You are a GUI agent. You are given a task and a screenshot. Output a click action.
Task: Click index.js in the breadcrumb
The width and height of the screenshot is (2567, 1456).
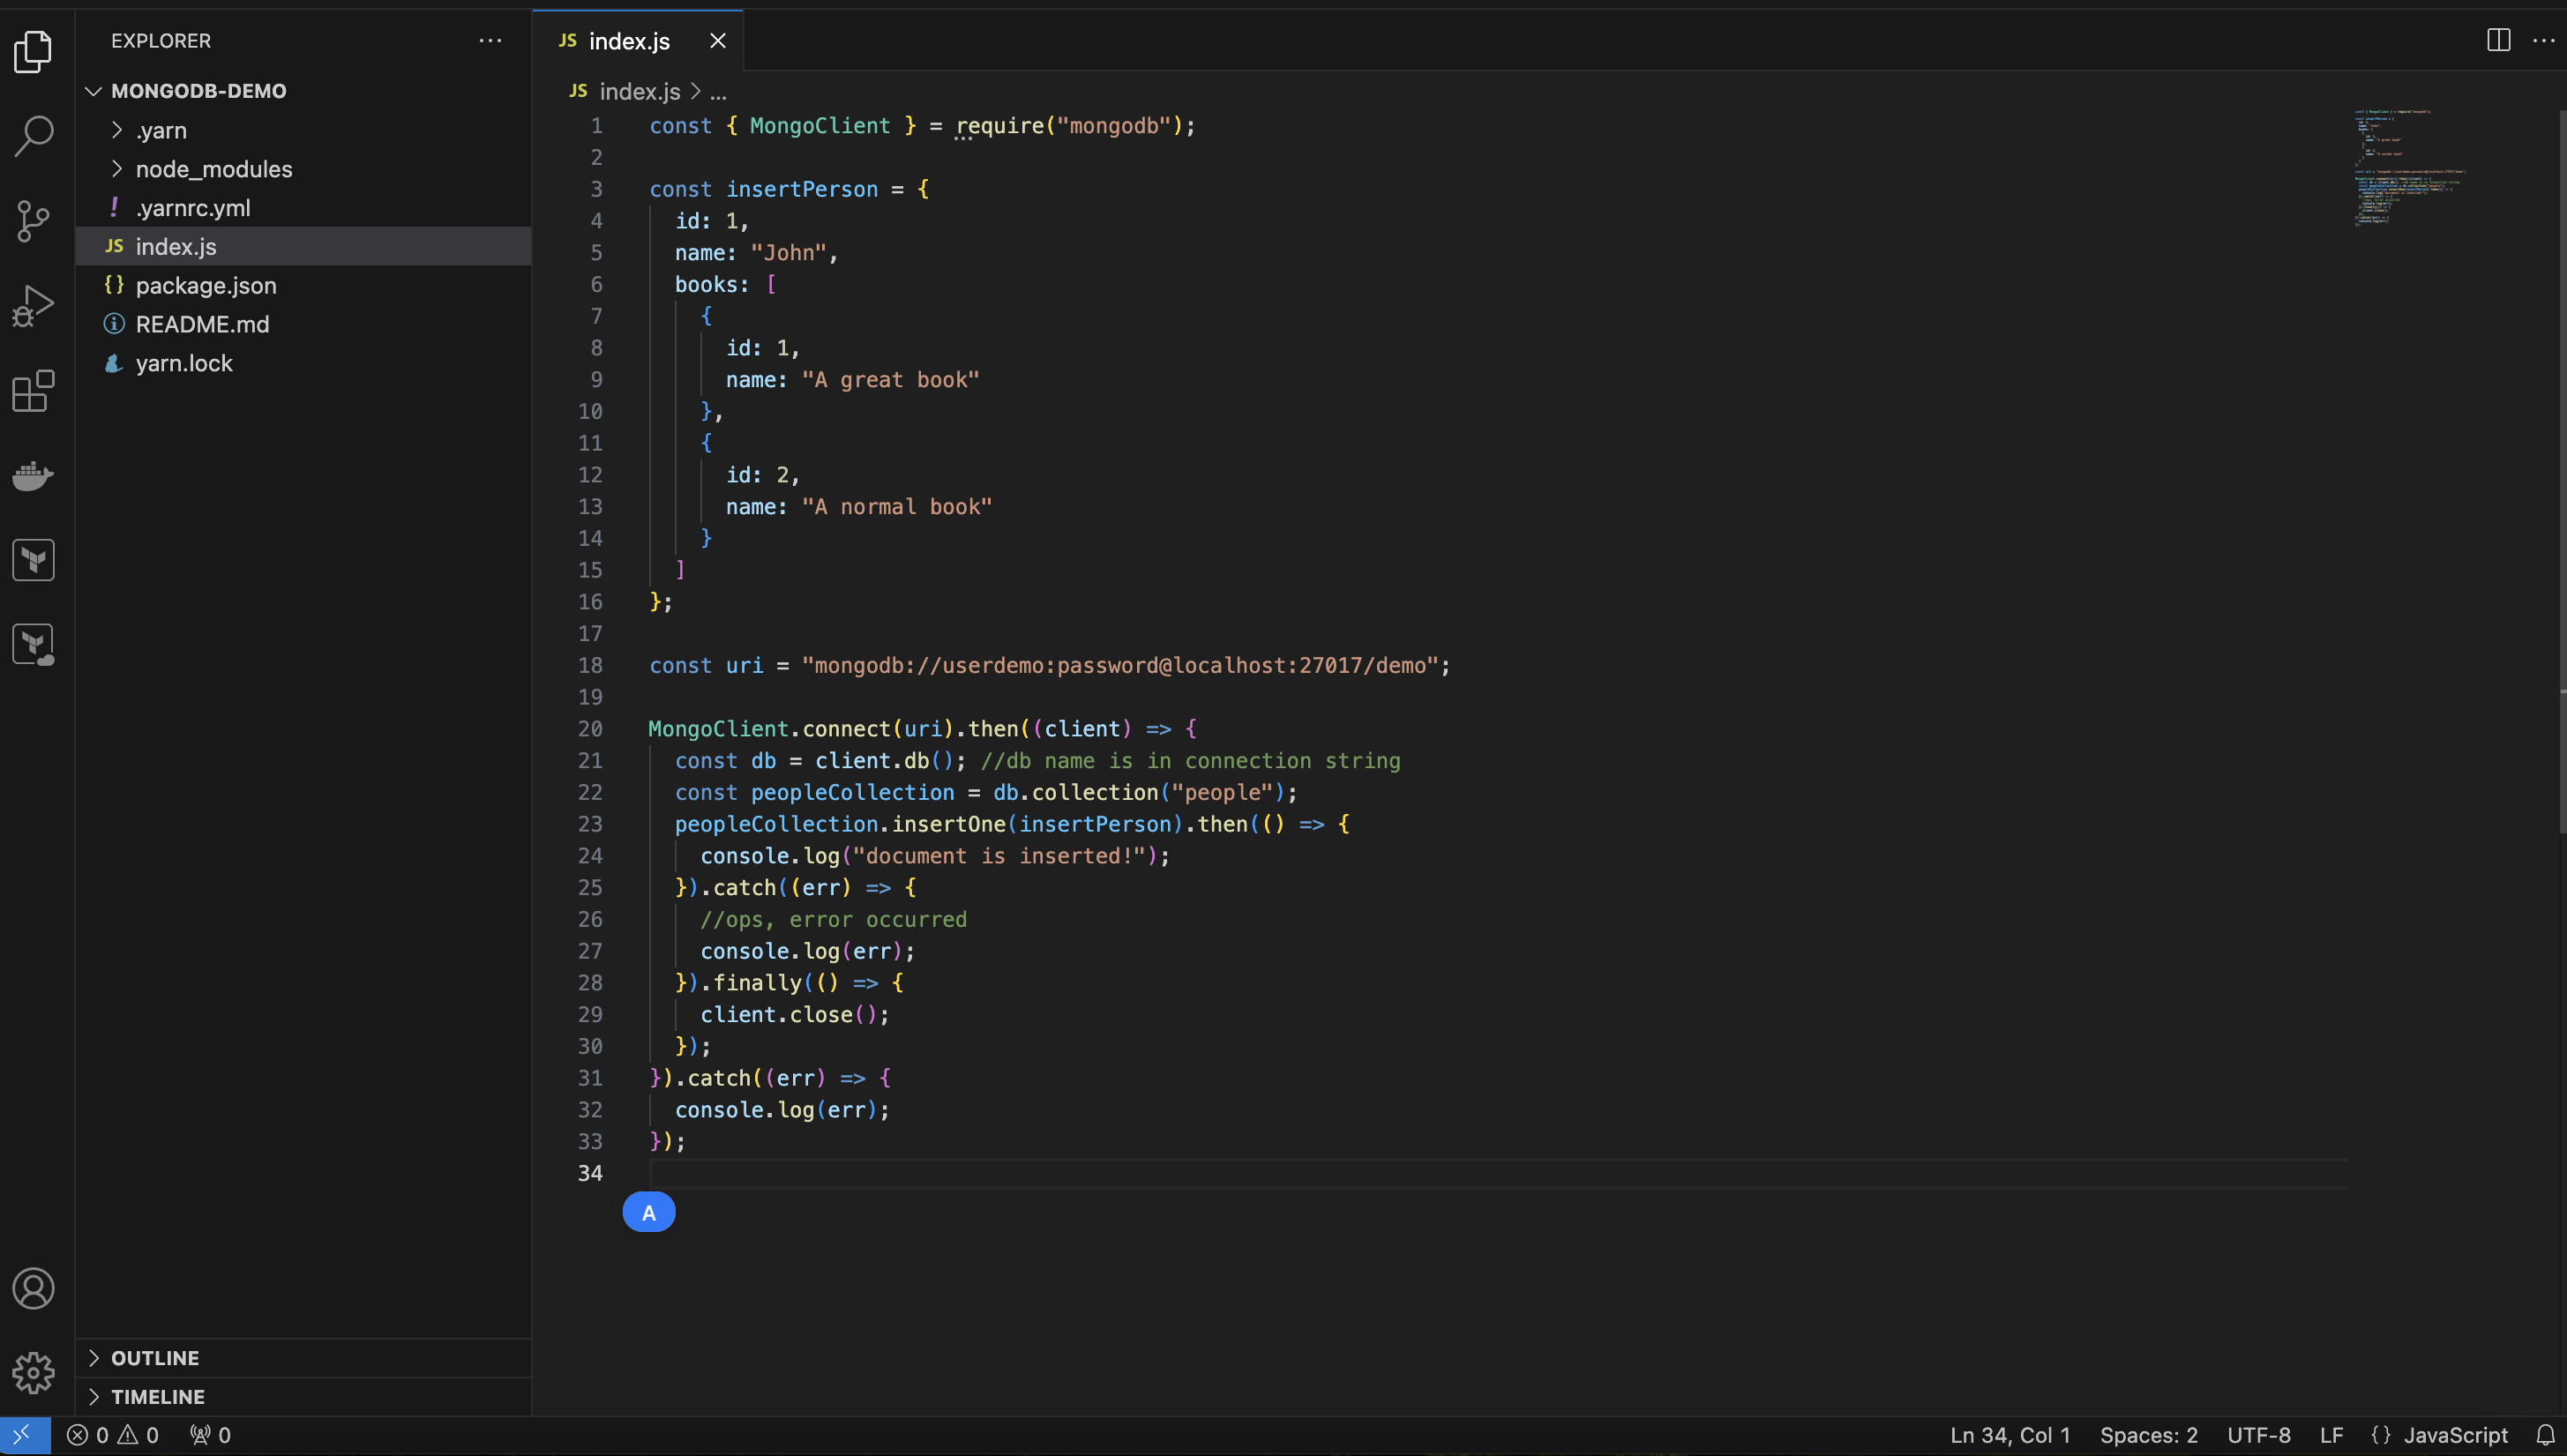[640, 91]
